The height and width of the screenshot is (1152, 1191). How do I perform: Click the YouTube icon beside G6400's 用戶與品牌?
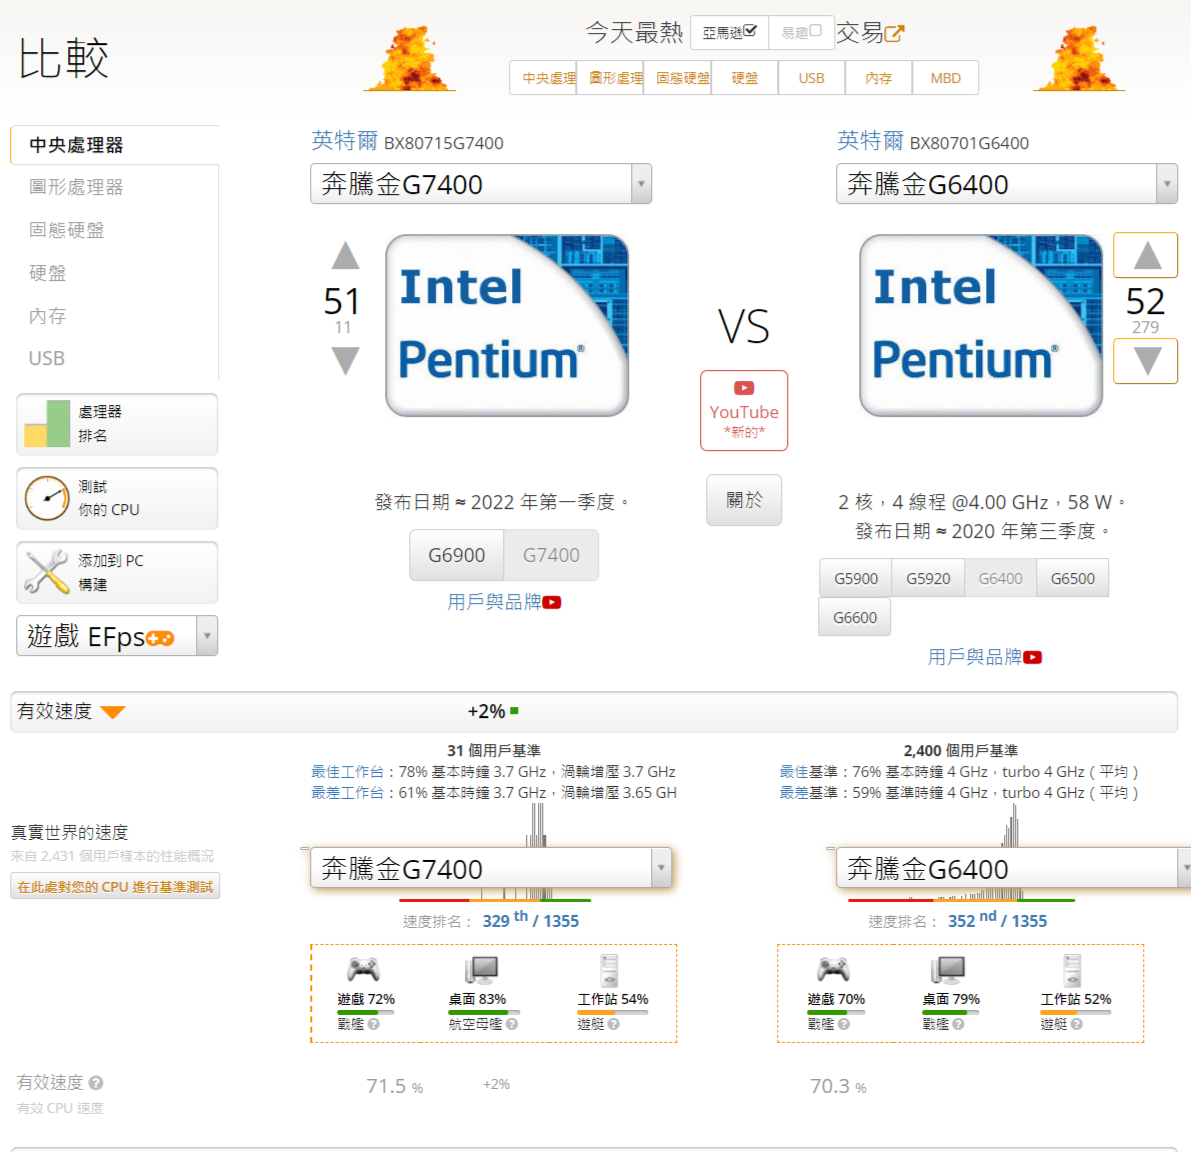1032,657
